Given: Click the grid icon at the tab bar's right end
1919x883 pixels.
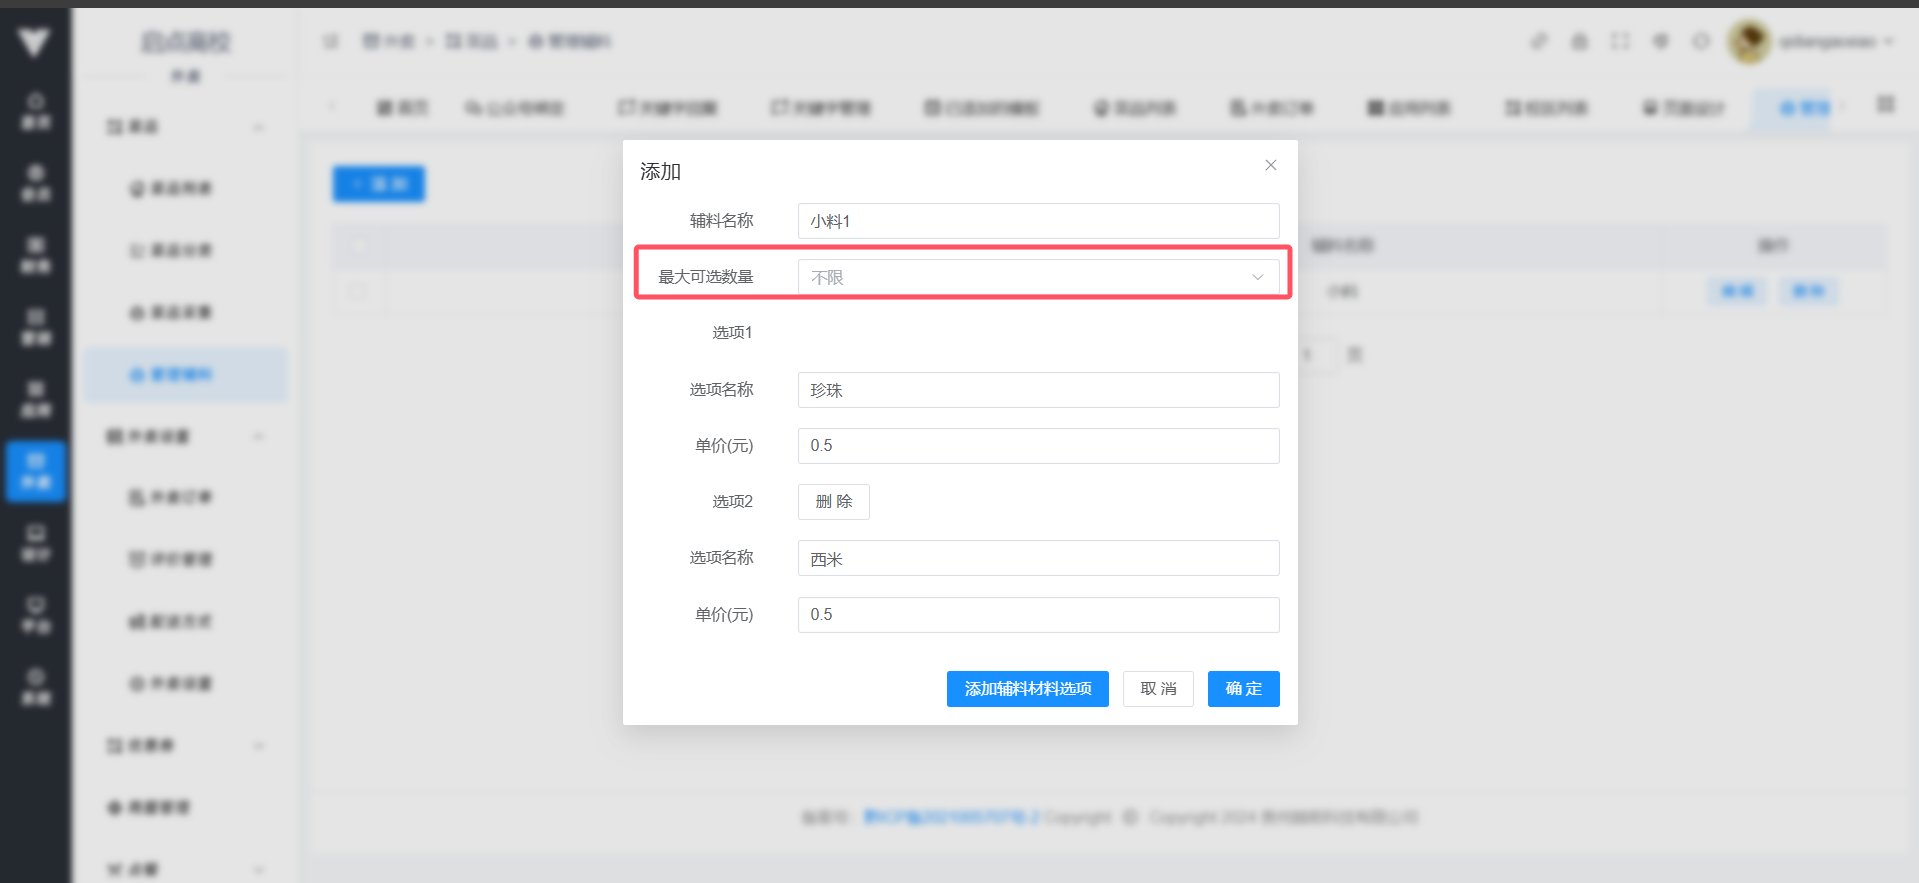Looking at the screenshot, I should (1885, 105).
